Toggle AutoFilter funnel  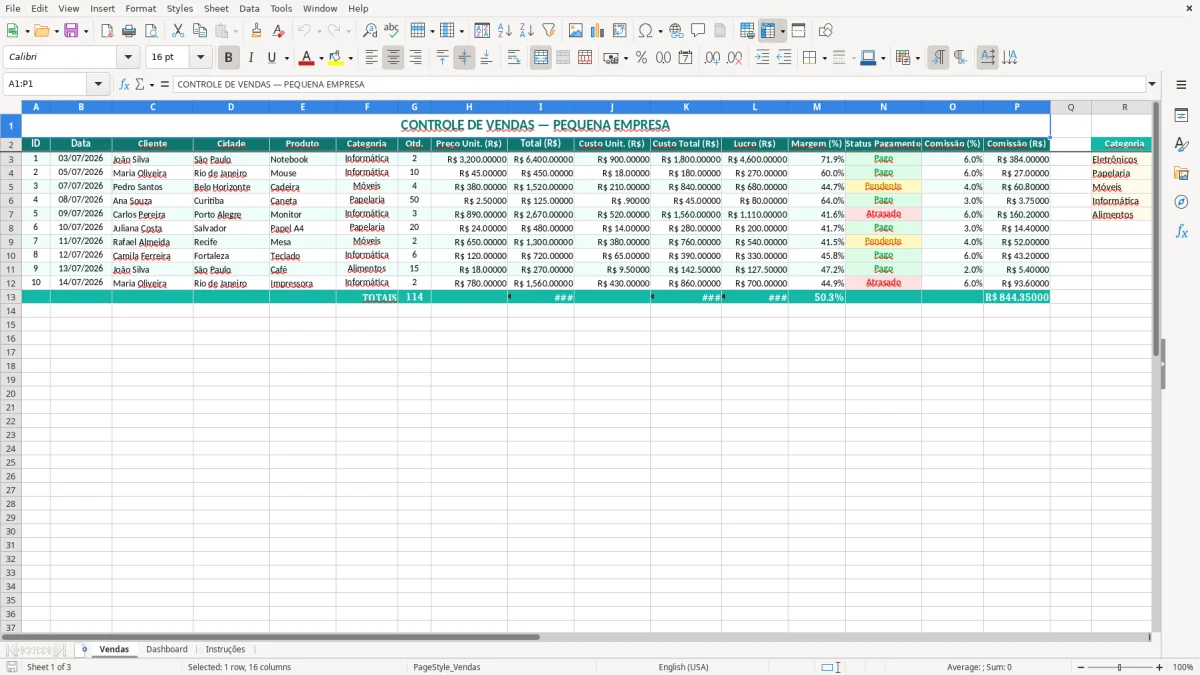click(548, 31)
